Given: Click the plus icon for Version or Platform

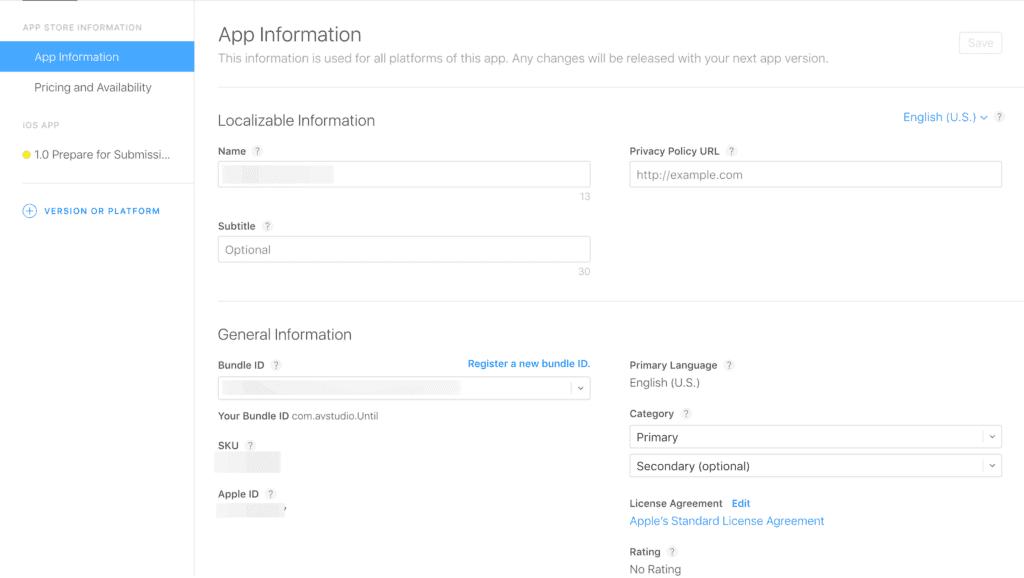Looking at the screenshot, I should click(30, 211).
